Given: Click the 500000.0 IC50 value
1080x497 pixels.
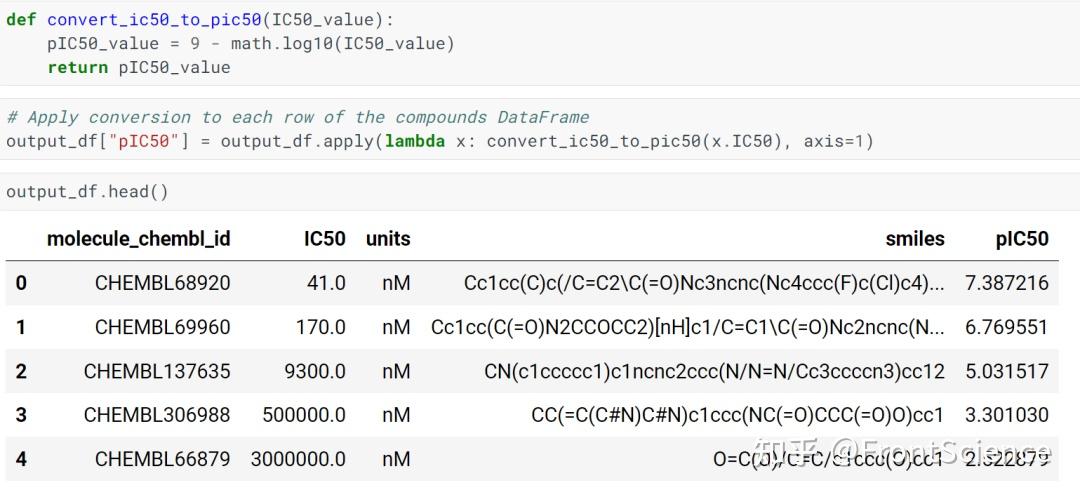Looking at the screenshot, I should (304, 415).
